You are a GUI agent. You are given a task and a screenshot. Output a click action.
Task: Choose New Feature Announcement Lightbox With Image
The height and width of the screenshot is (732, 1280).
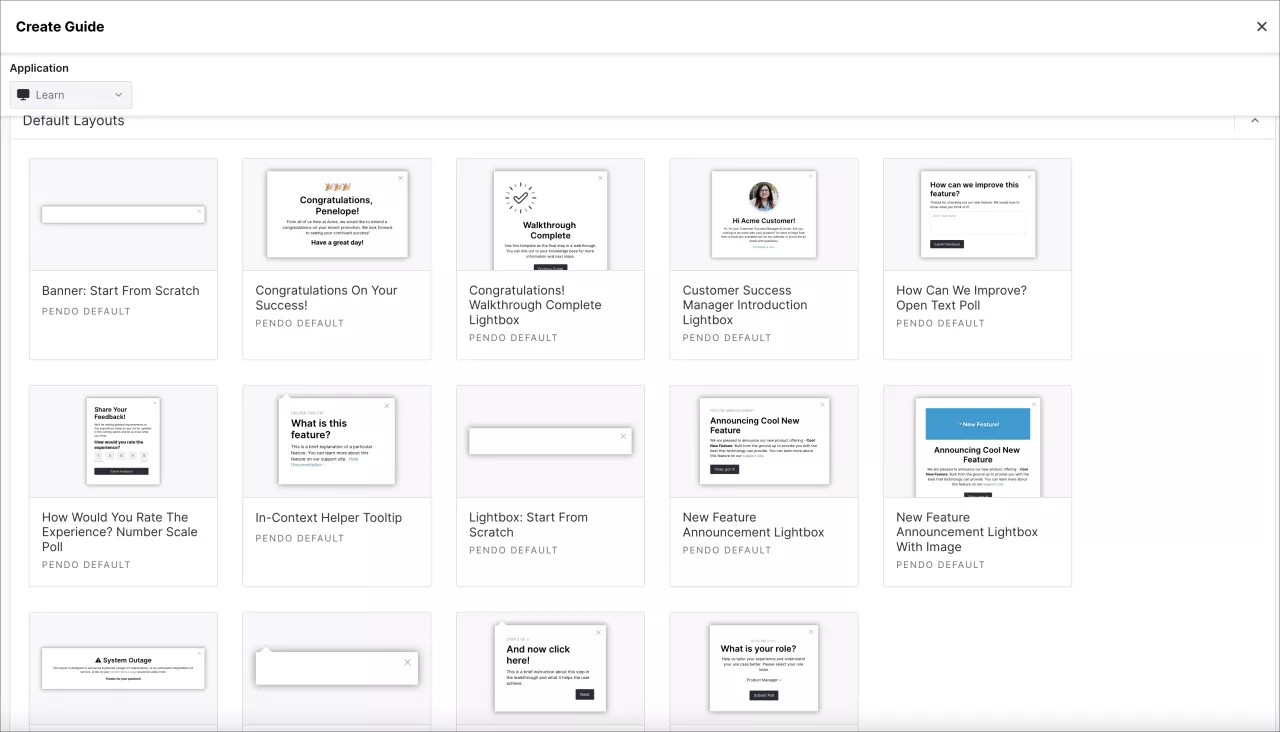tap(977, 441)
